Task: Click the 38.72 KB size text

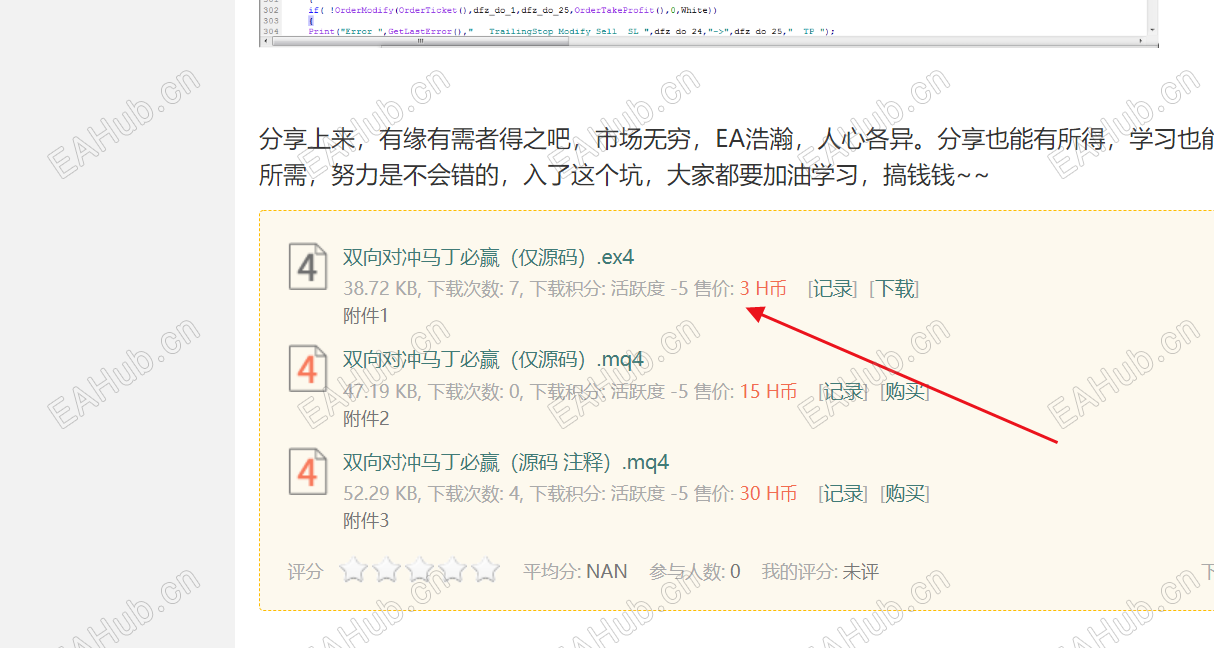Action: [381, 289]
